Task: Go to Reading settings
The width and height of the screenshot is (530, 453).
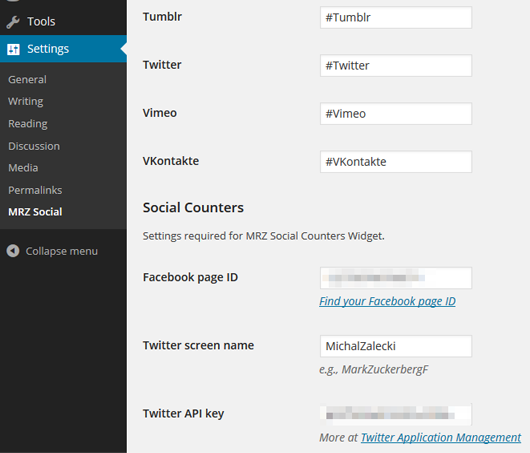Action: pyautogui.click(x=28, y=124)
